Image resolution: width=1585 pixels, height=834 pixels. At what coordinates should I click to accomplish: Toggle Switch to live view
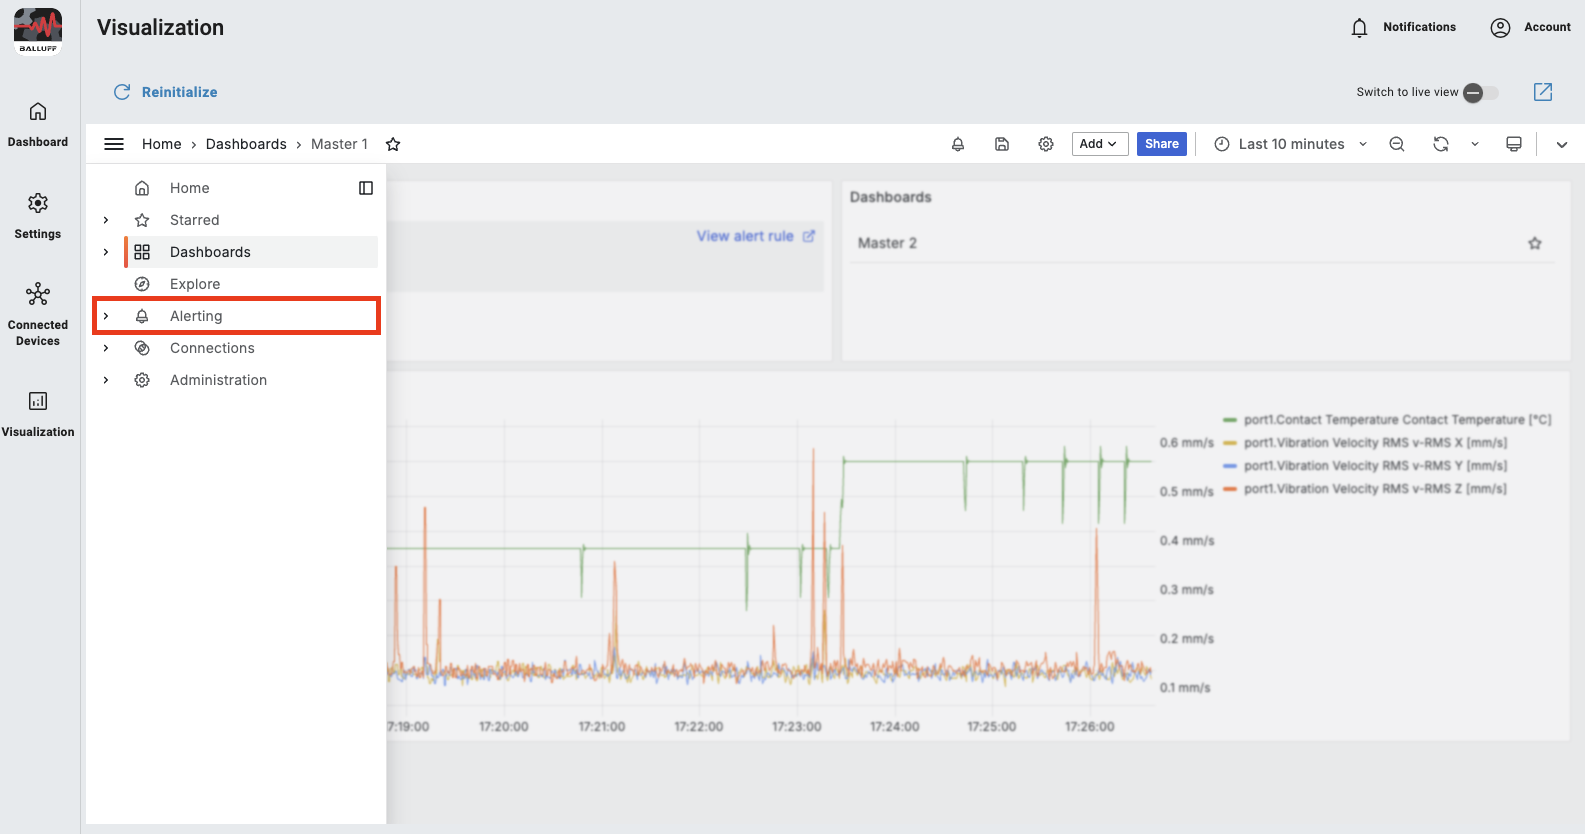(1480, 93)
